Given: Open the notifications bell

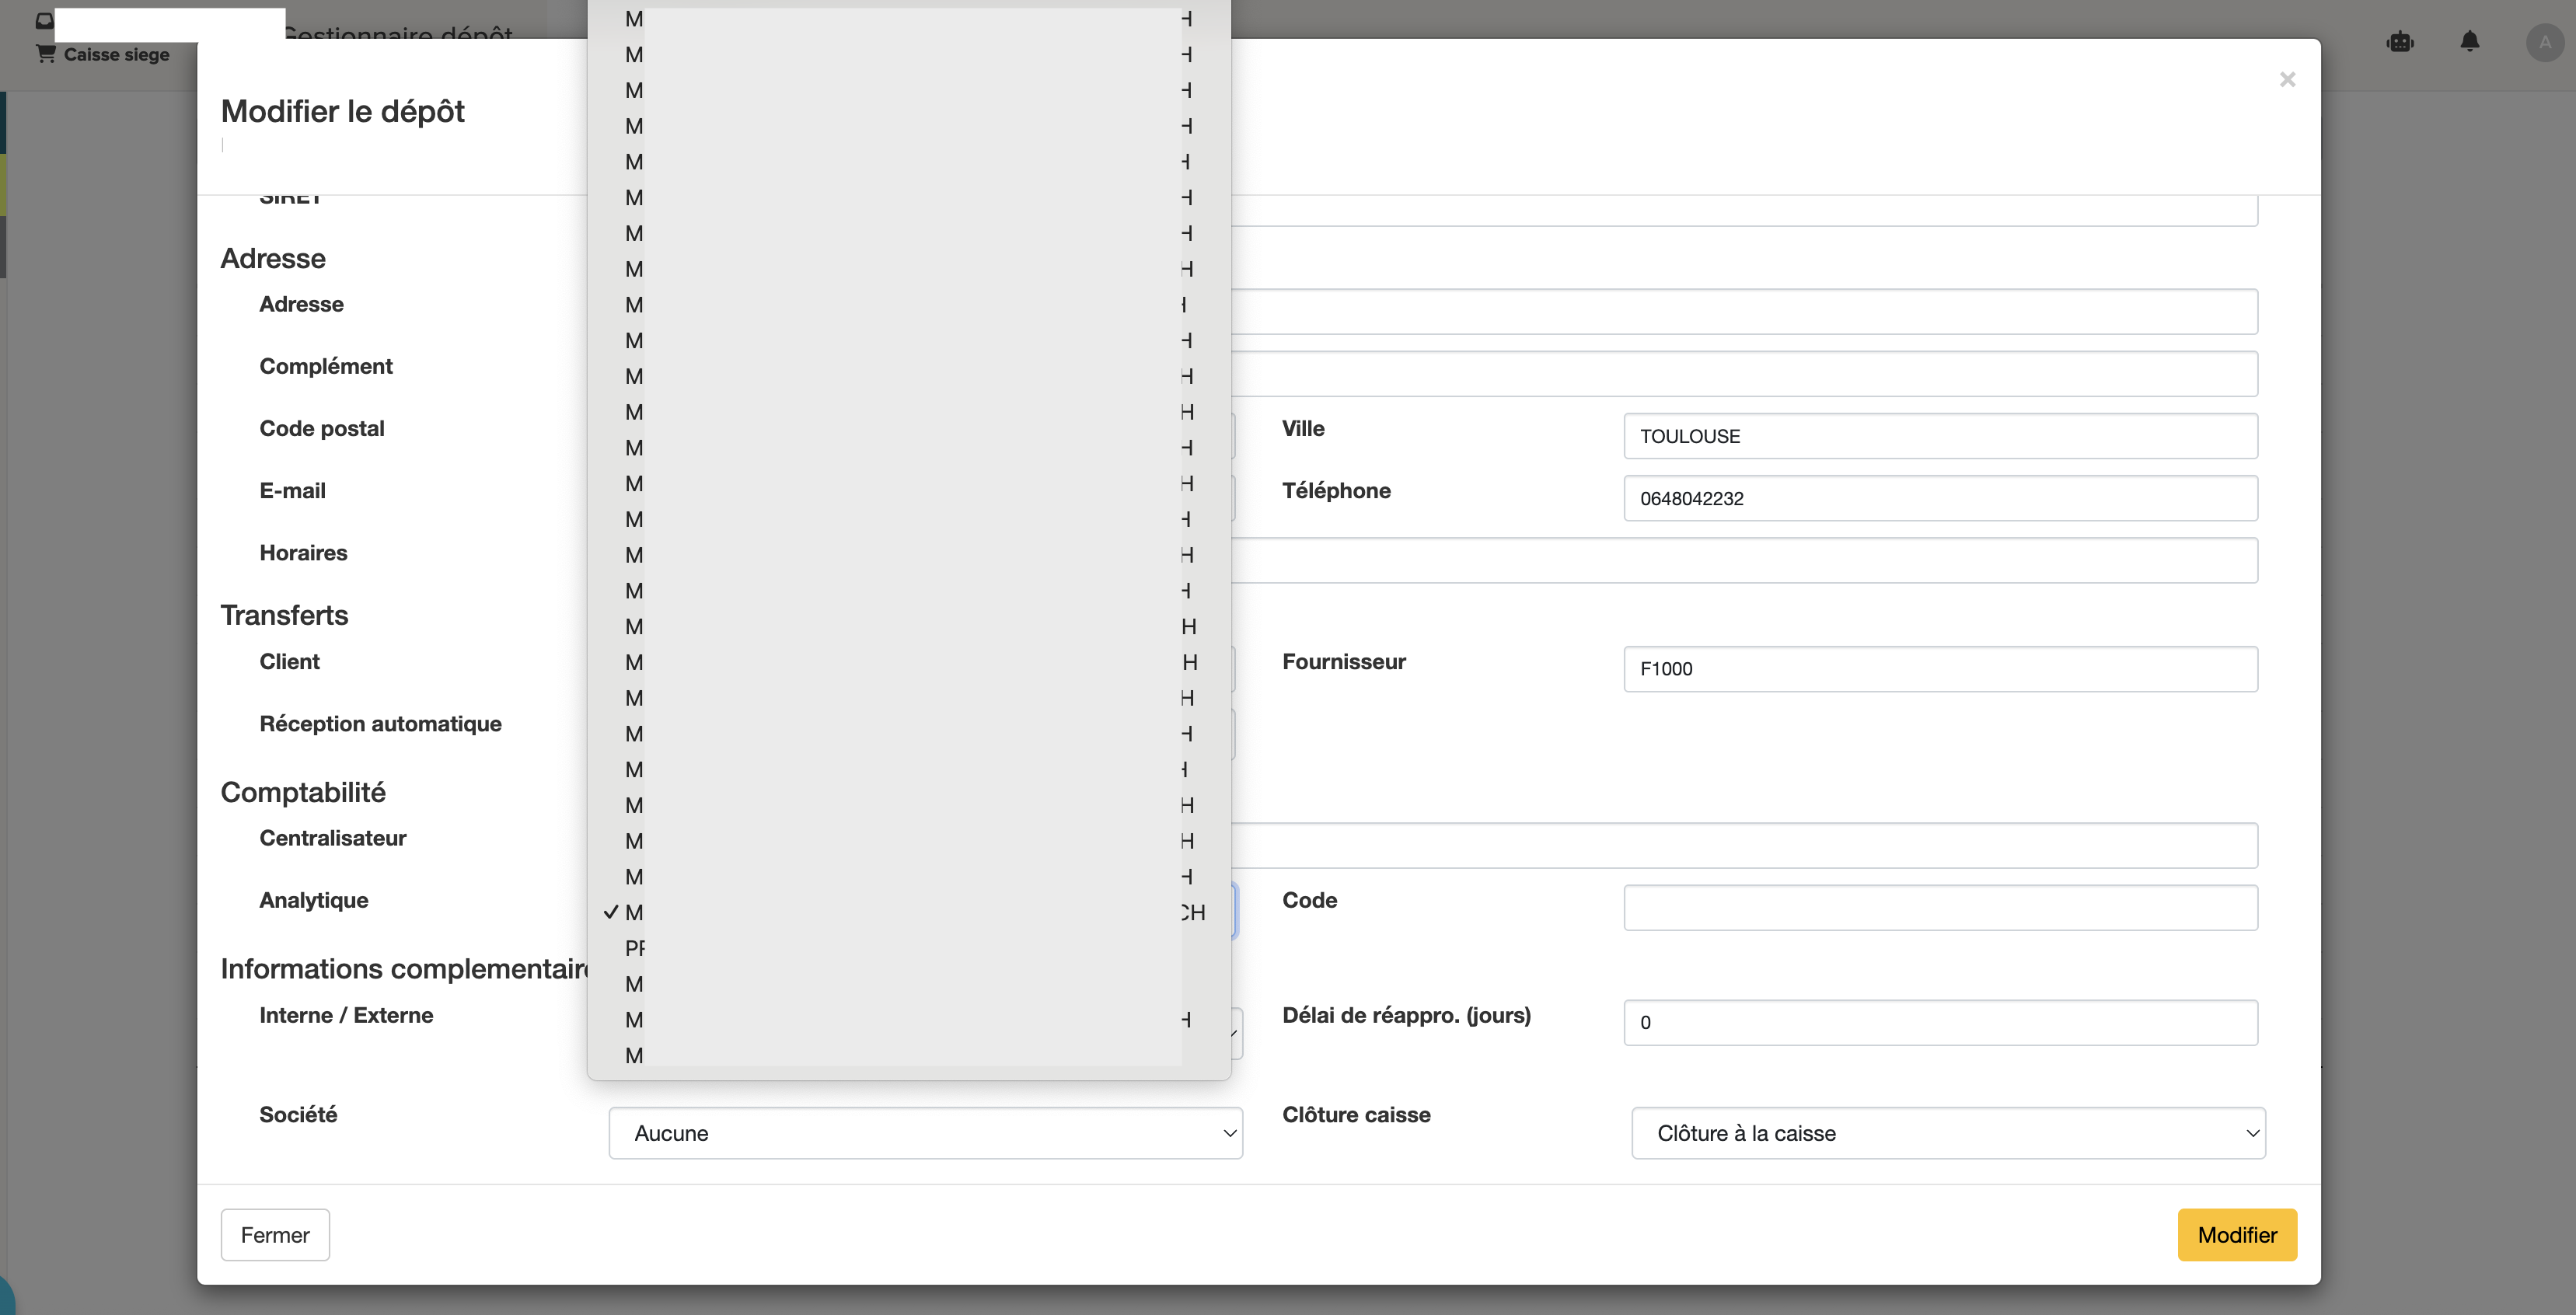Looking at the screenshot, I should click(2469, 42).
